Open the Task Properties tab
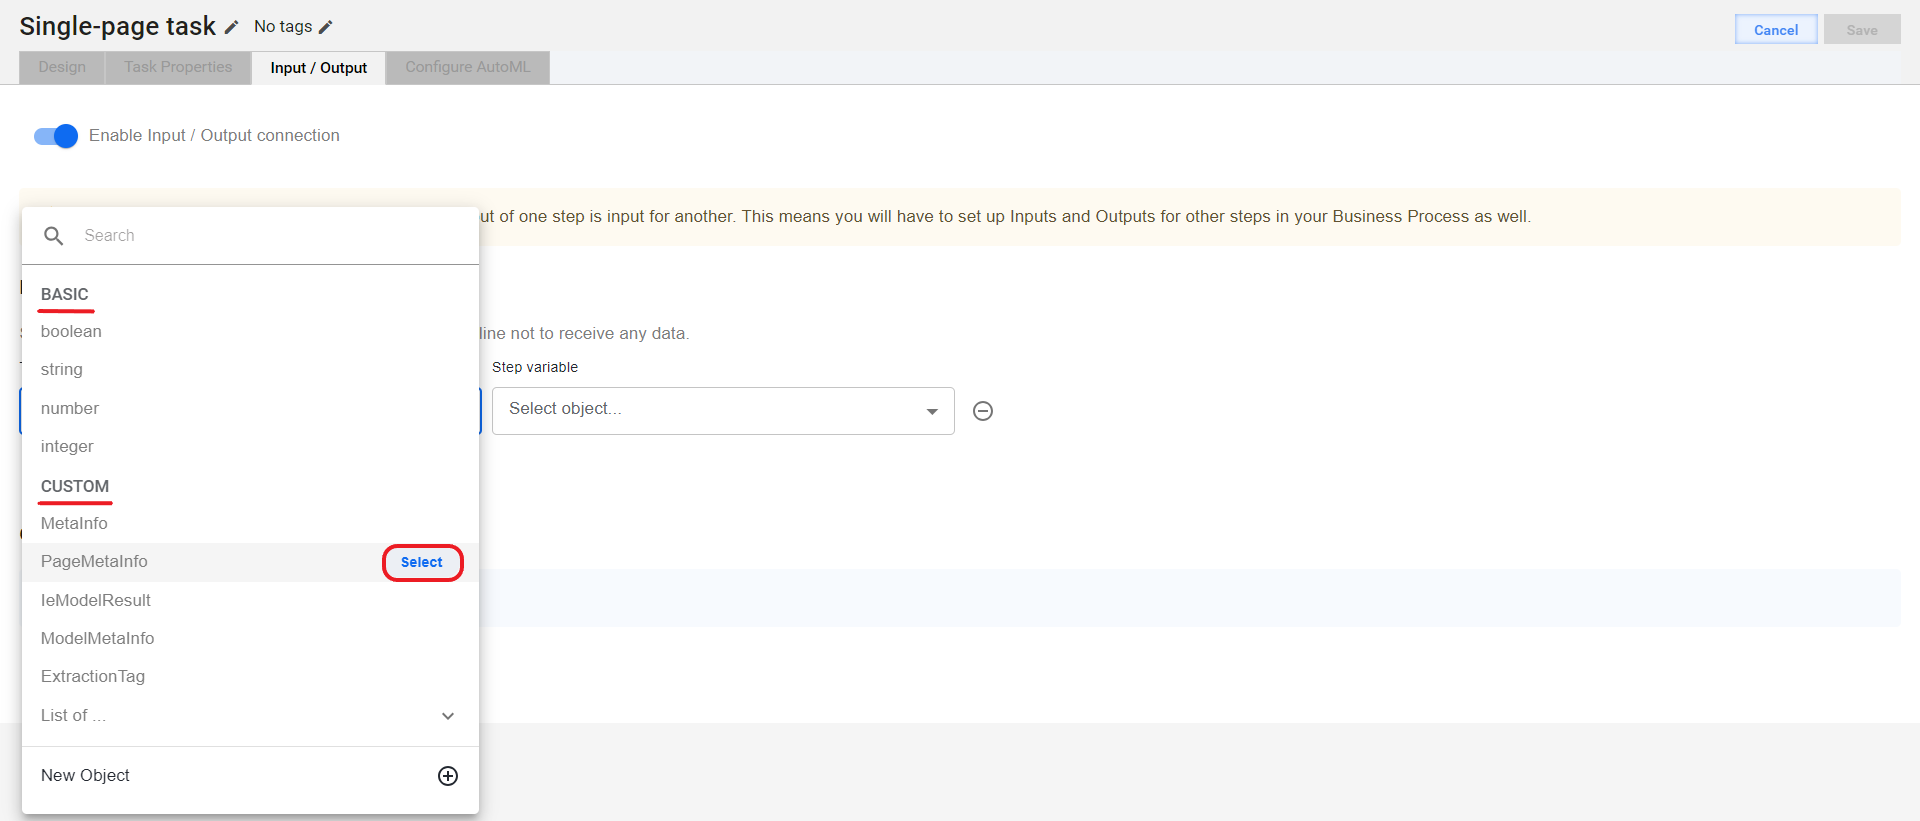Viewport: 1920px width, 821px height. (178, 67)
